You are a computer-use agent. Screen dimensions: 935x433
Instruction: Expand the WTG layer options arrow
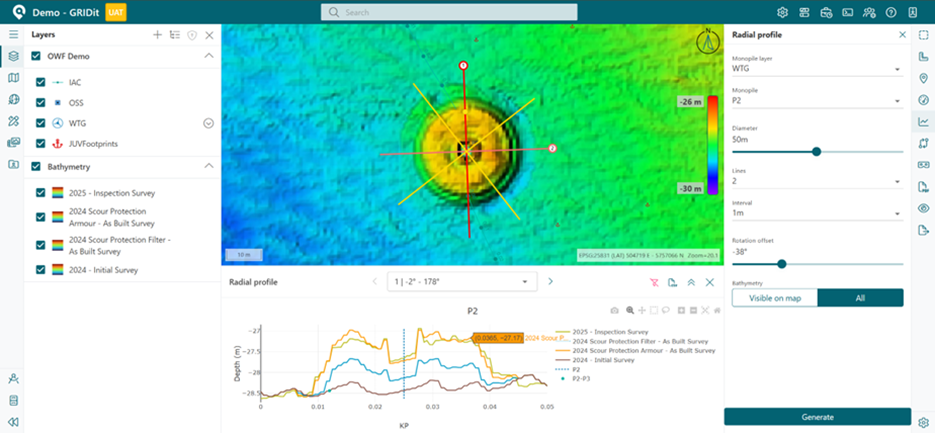tap(208, 123)
